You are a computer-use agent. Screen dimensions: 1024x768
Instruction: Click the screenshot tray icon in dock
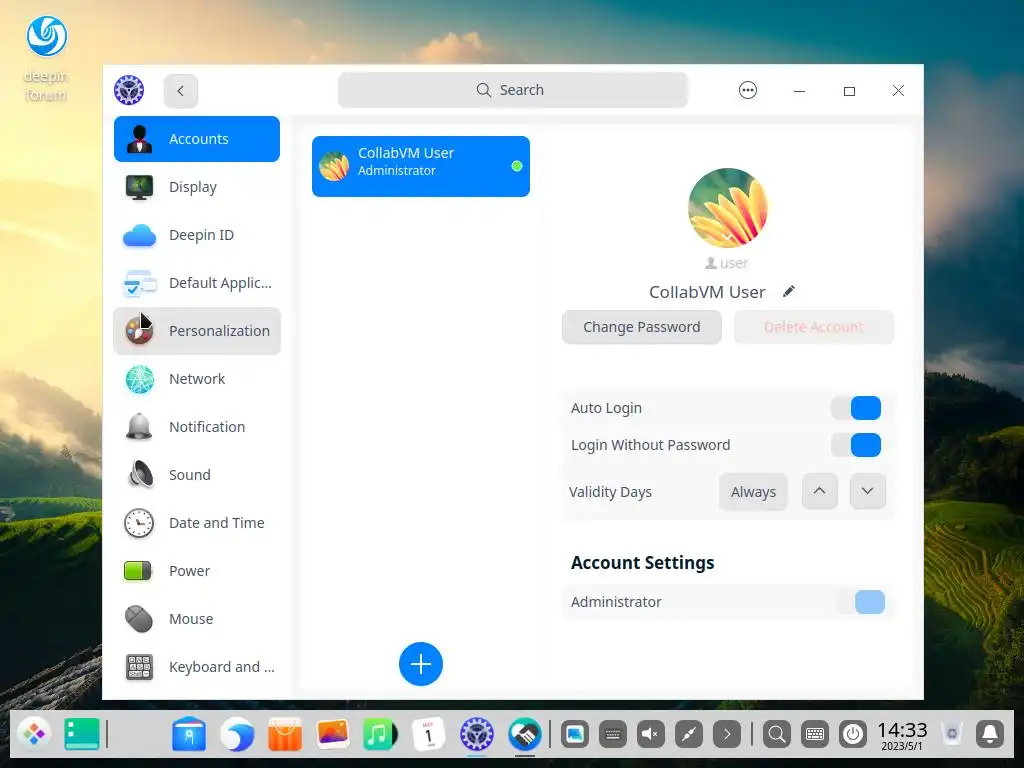tap(575, 735)
